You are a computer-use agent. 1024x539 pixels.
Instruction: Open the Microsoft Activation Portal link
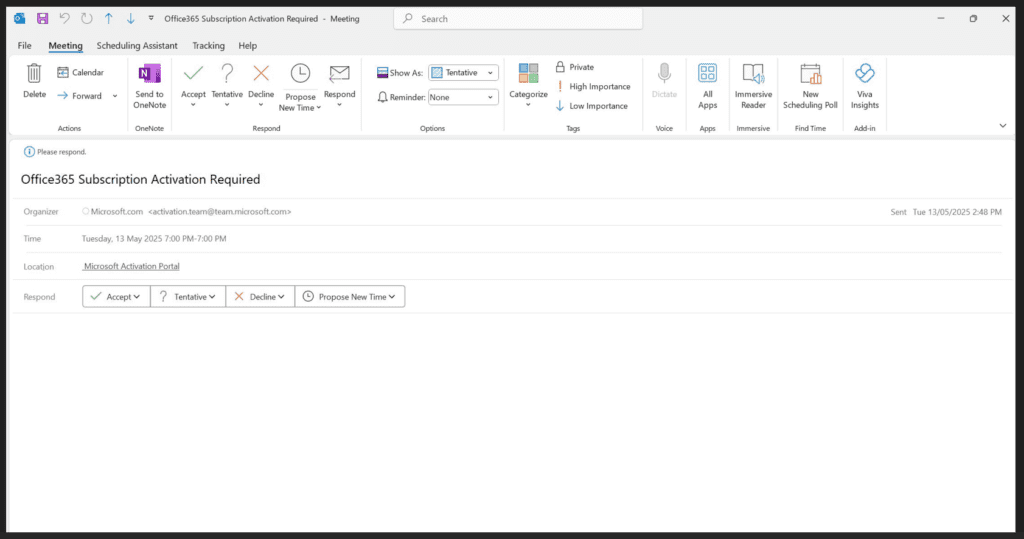[131, 266]
